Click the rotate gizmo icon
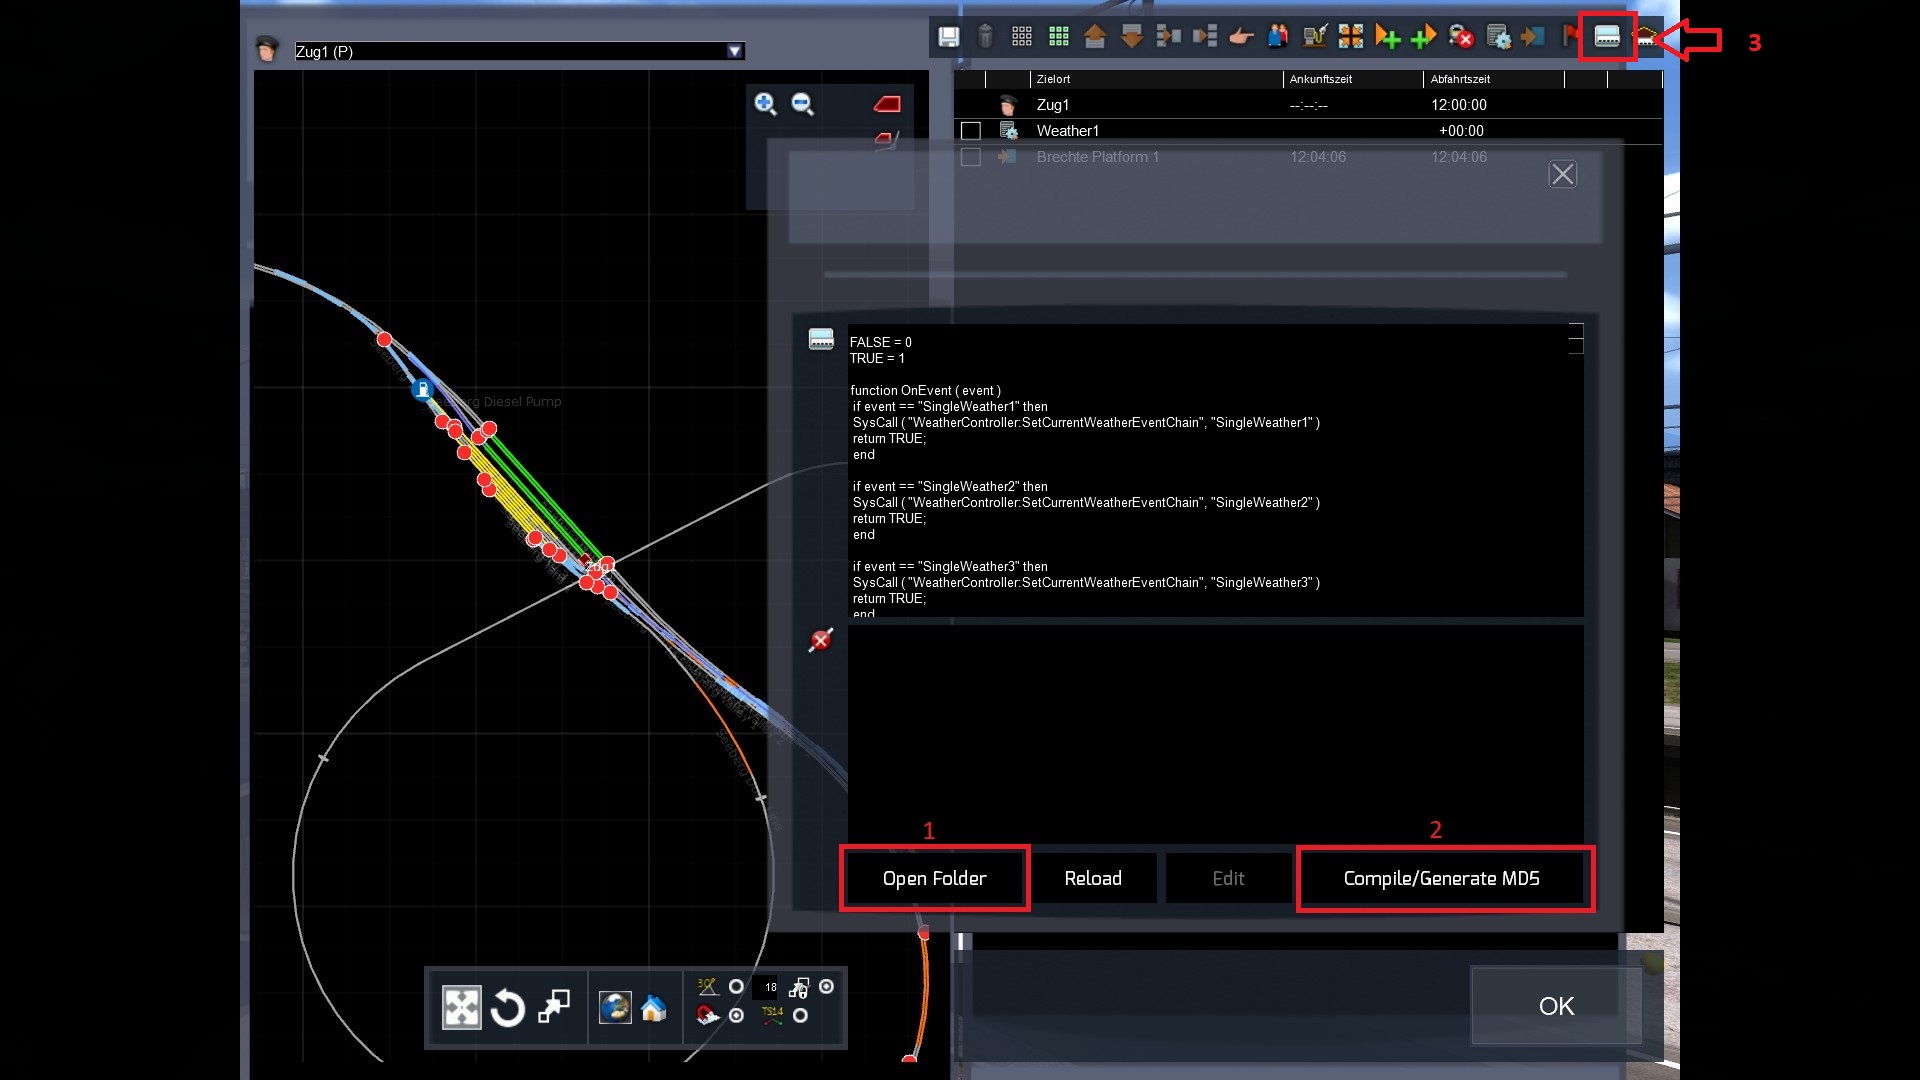This screenshot has width=1920, height=1080. point(507,1008)
